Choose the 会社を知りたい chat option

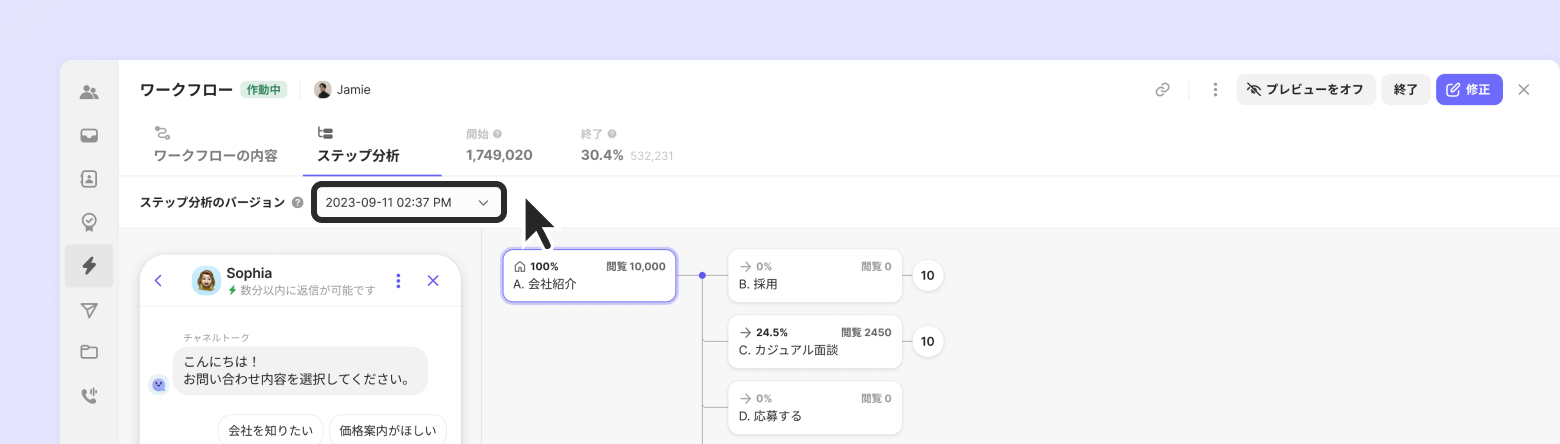point(270,431)
